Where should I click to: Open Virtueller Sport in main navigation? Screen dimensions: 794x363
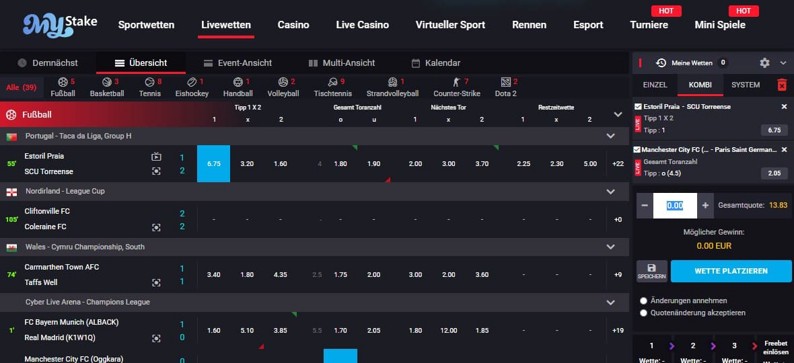450,25
